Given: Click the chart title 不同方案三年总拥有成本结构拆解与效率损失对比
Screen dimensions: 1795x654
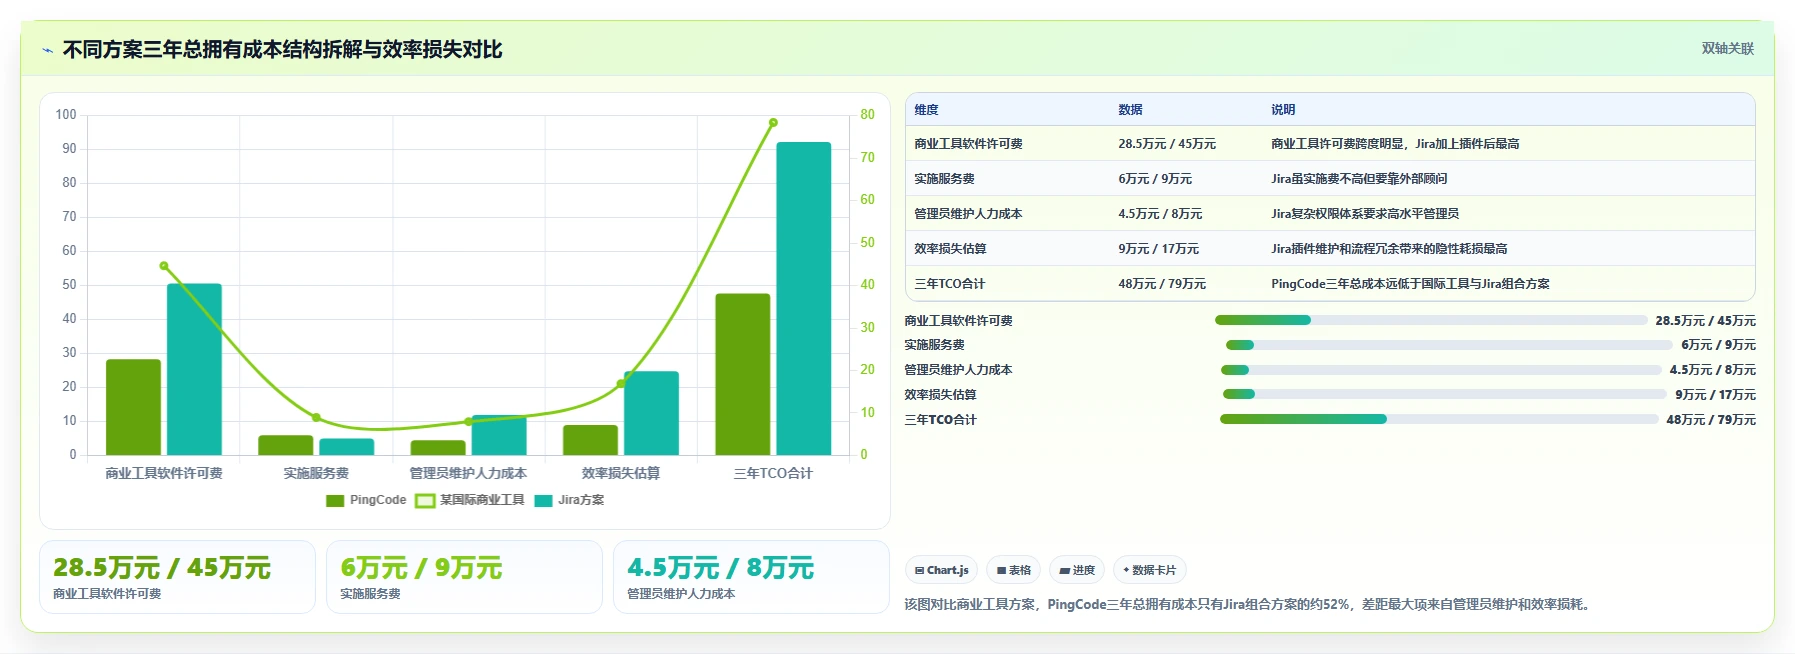Looking at the screenshot, I should [283, 50].
